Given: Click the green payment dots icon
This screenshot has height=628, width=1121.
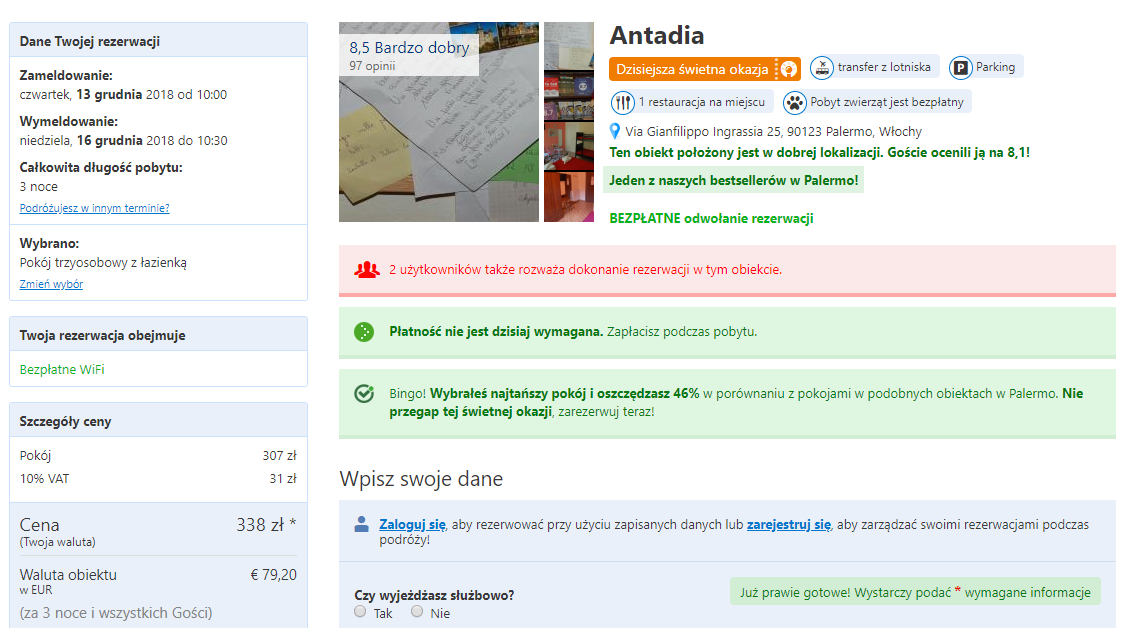Looking at the screenshot, I should point(364,332).
